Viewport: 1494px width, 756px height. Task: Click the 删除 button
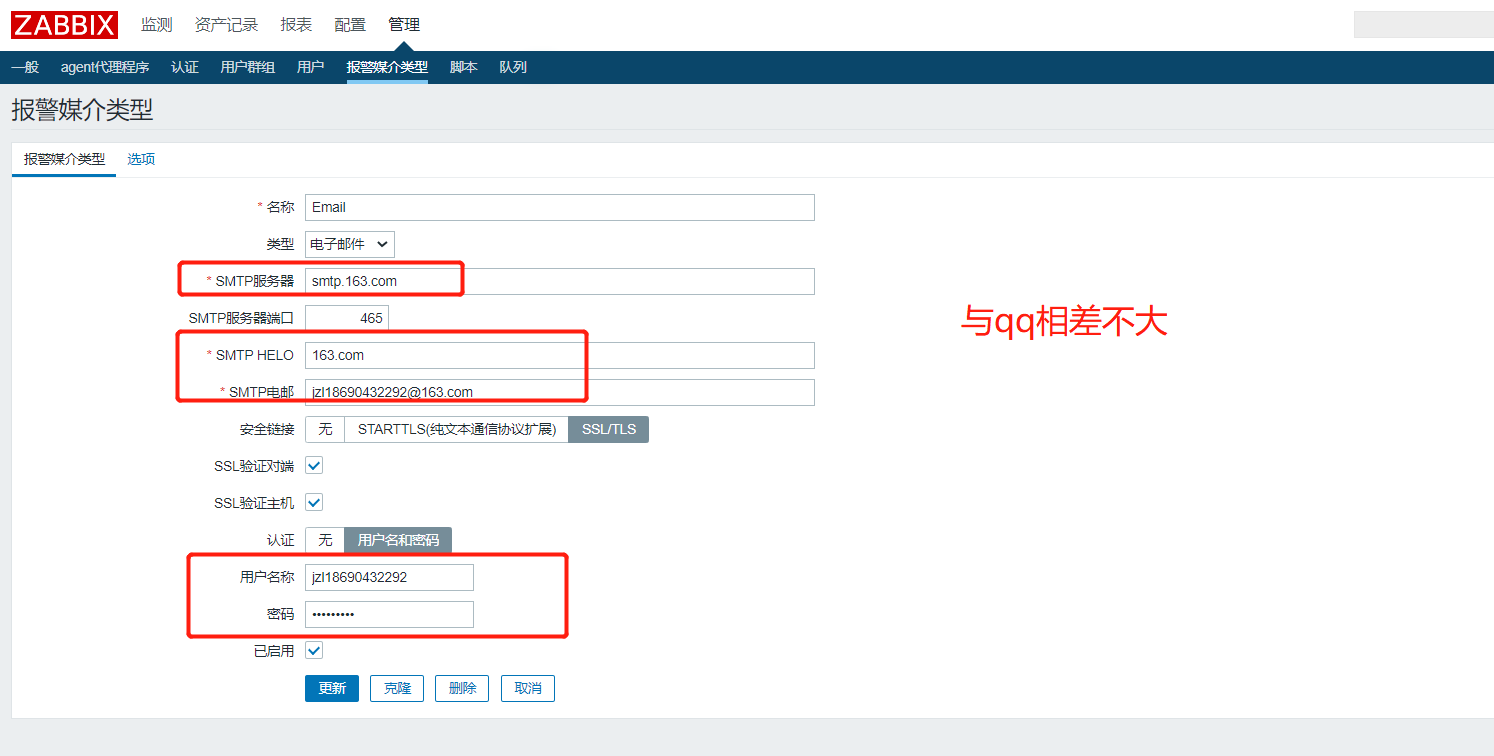click(x=462, y=688)
